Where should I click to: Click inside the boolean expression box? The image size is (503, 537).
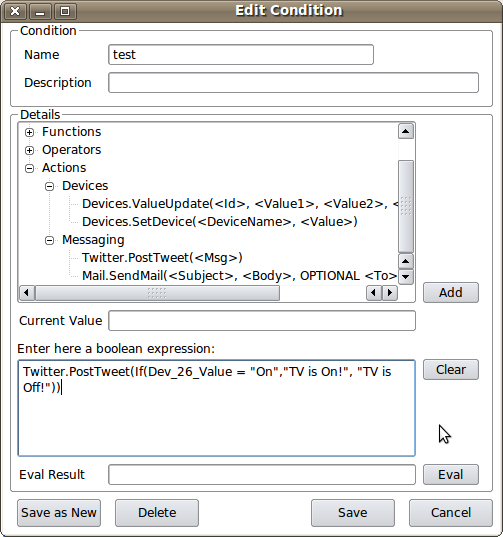(216, 408)
